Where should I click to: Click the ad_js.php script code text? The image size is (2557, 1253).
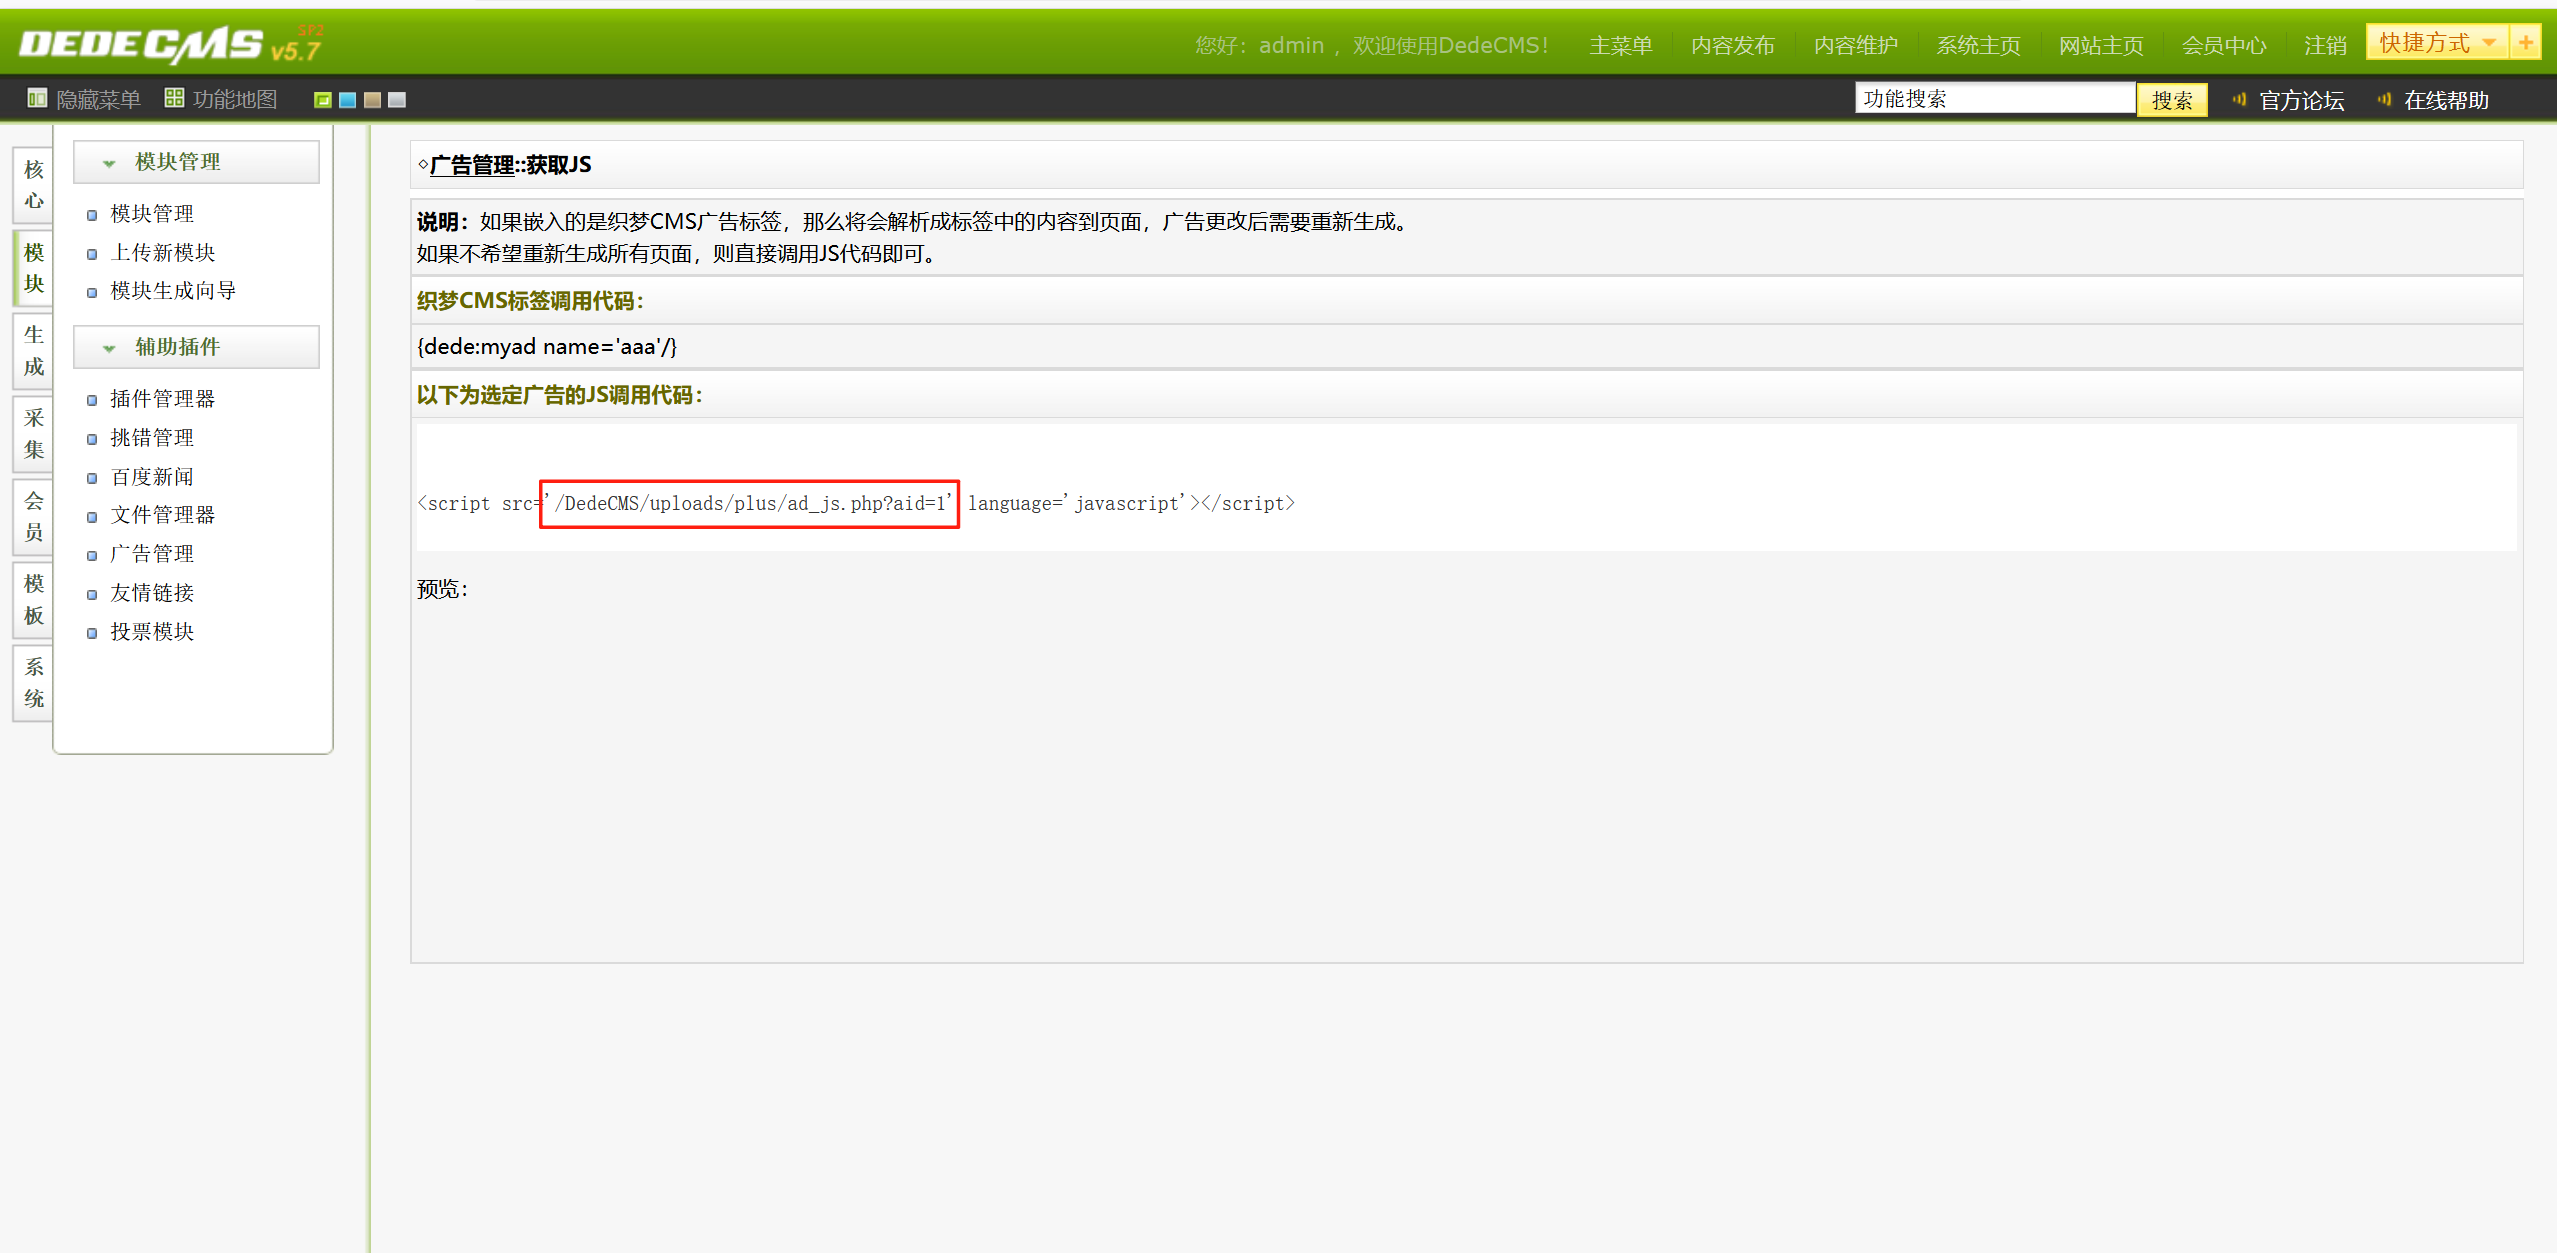pos(856,503)
